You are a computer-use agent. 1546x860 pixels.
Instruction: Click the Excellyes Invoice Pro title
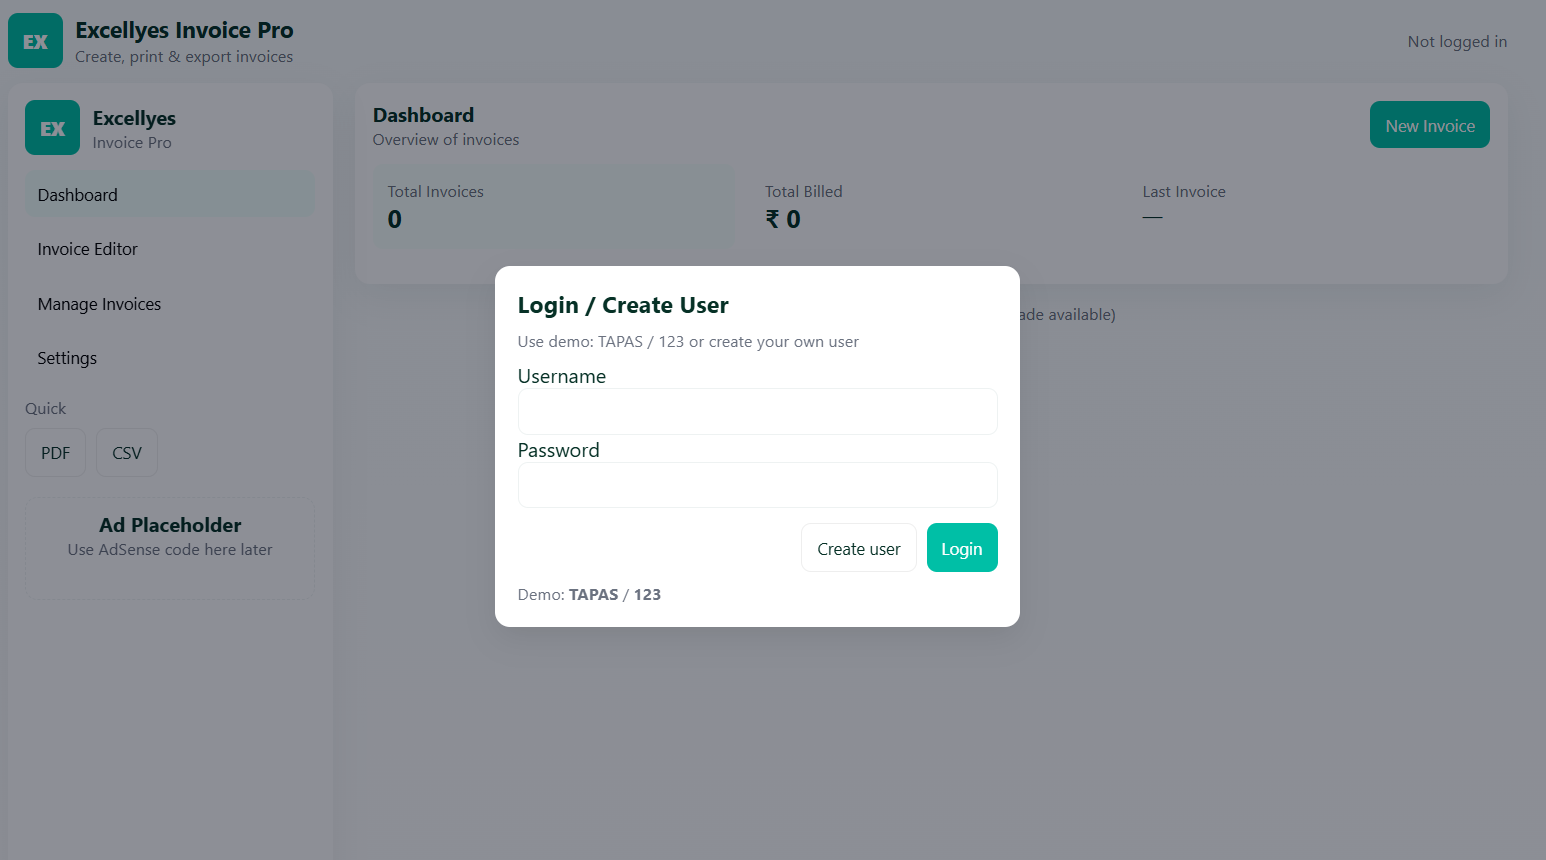point(184,30)
